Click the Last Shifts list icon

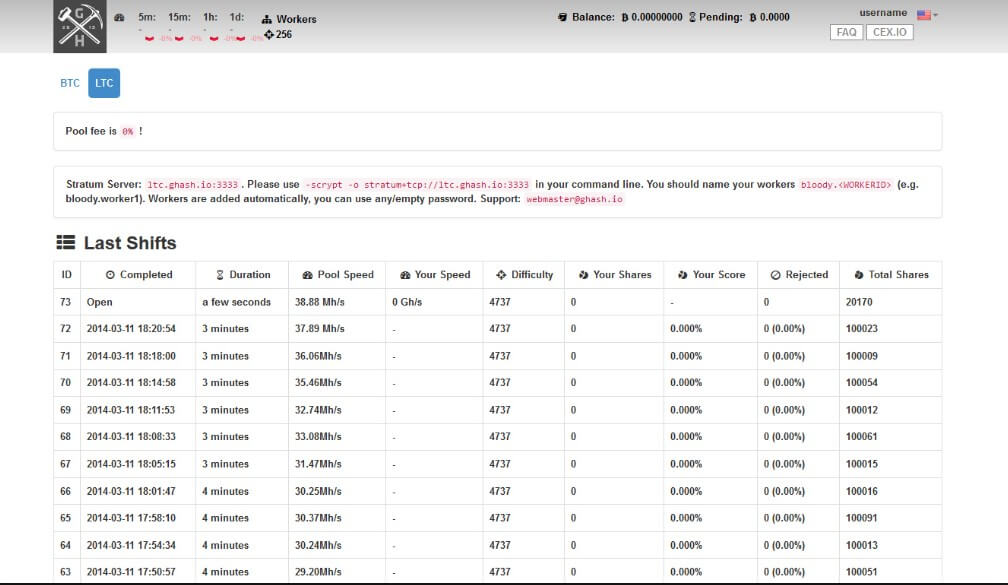[66, 242]
